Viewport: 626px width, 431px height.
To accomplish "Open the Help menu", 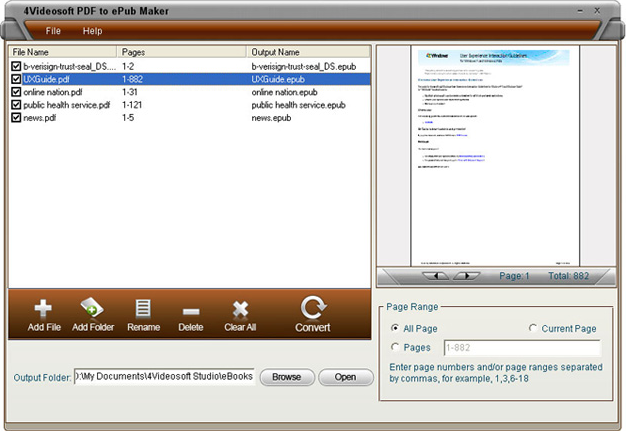I will tap(92, 31).
